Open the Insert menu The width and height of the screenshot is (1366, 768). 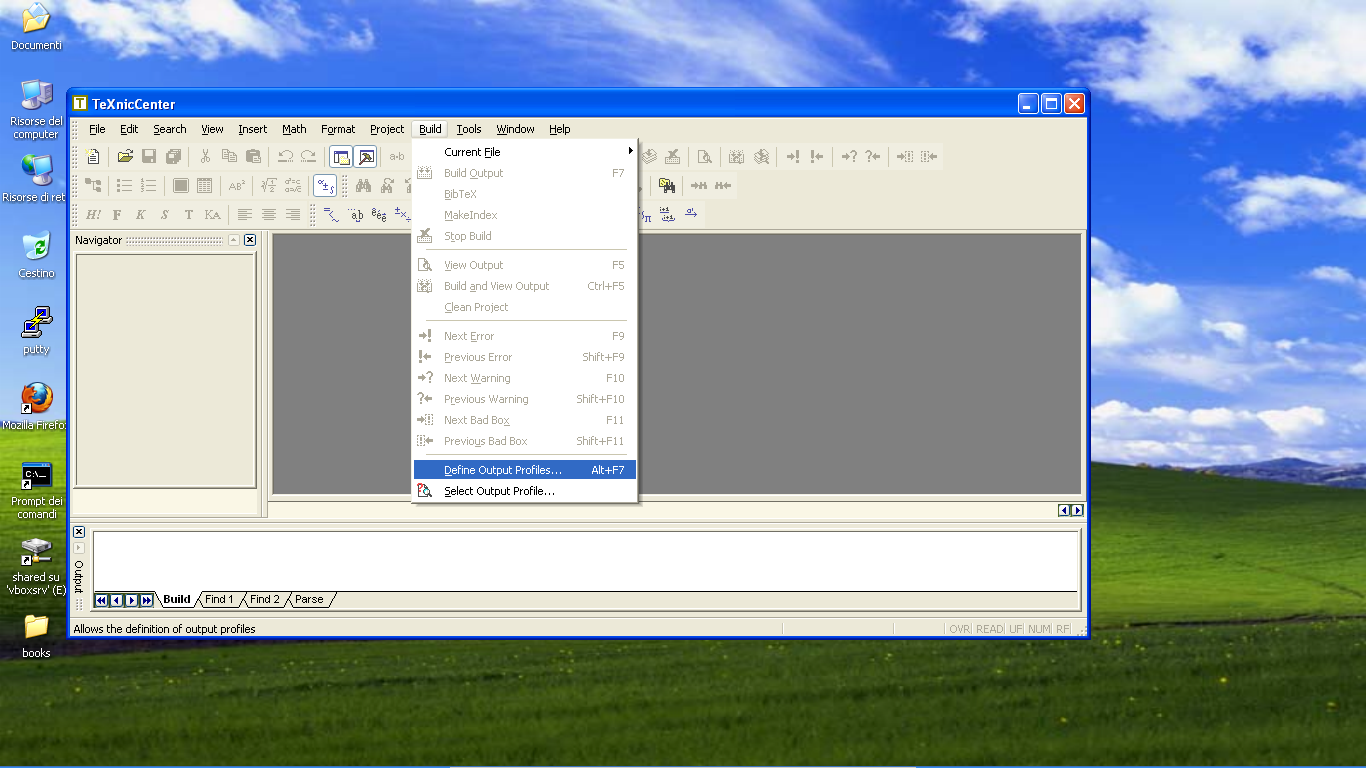(253, 129)
